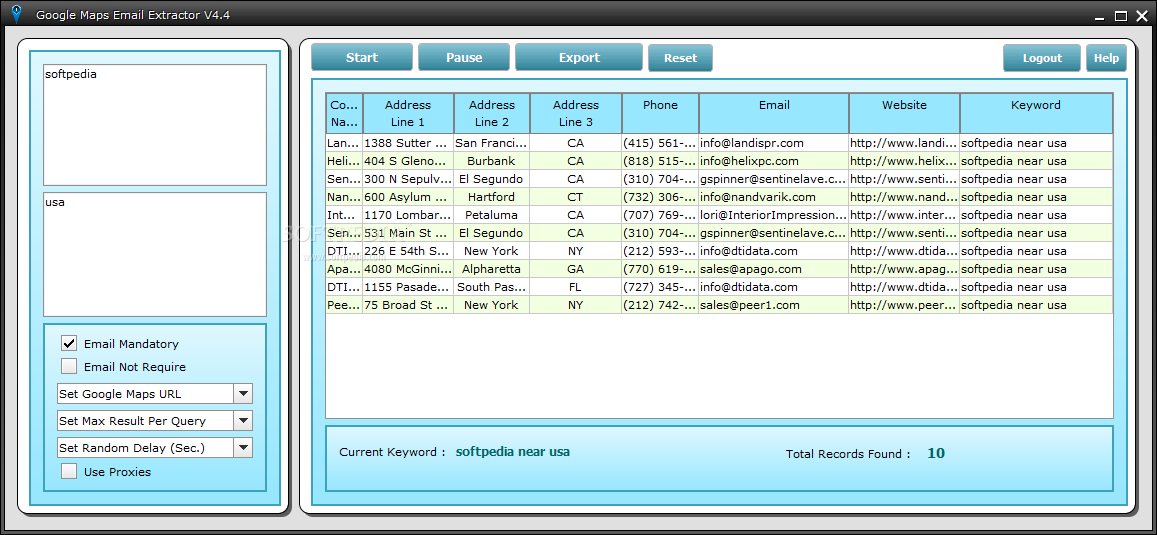
Task: Open the Help button
Action: click(1106, 58)
